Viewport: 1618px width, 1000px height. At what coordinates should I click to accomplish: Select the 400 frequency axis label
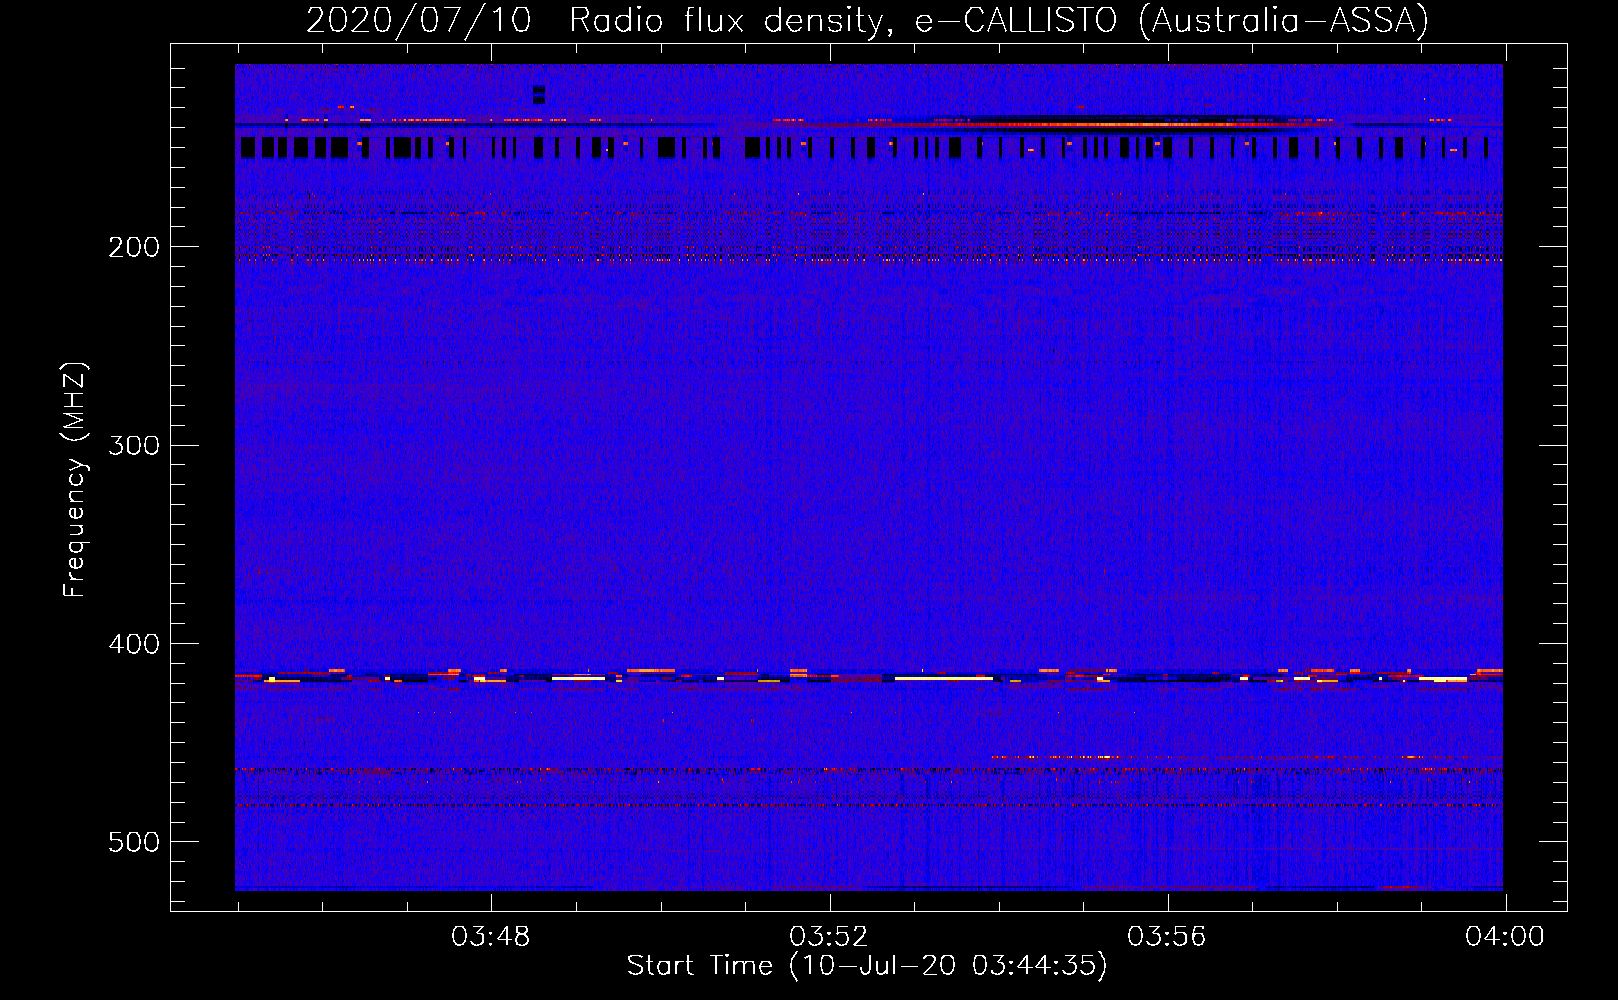[x=134, y=644]
